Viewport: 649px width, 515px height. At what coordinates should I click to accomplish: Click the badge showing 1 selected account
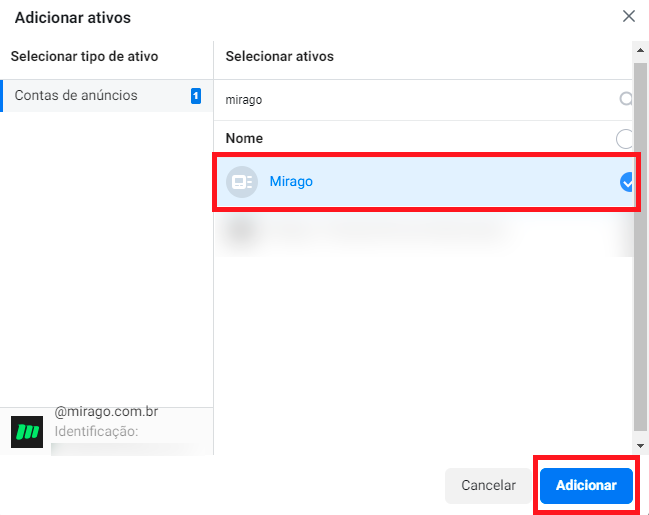pyautogui.click(x=196, y=96)
